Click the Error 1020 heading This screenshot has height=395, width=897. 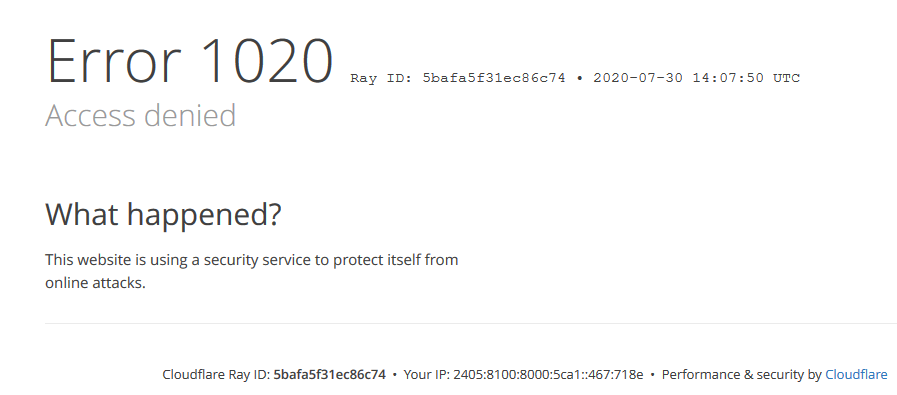[x=189, y=61]
